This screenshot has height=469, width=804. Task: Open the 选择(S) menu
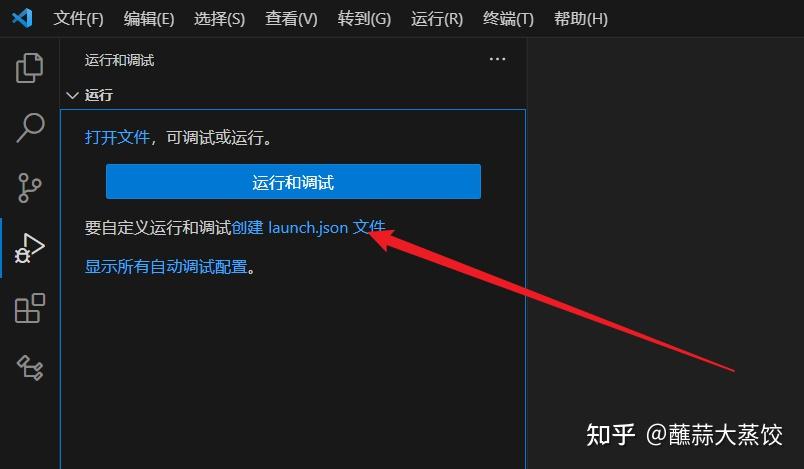[x=219, y=19]
